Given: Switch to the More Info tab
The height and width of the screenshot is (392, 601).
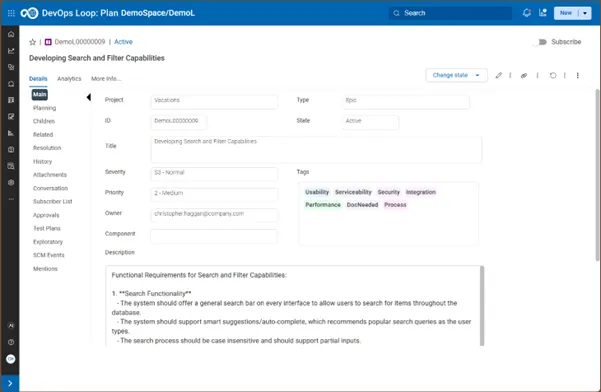Looking at the screenshot, I should 106,79.
